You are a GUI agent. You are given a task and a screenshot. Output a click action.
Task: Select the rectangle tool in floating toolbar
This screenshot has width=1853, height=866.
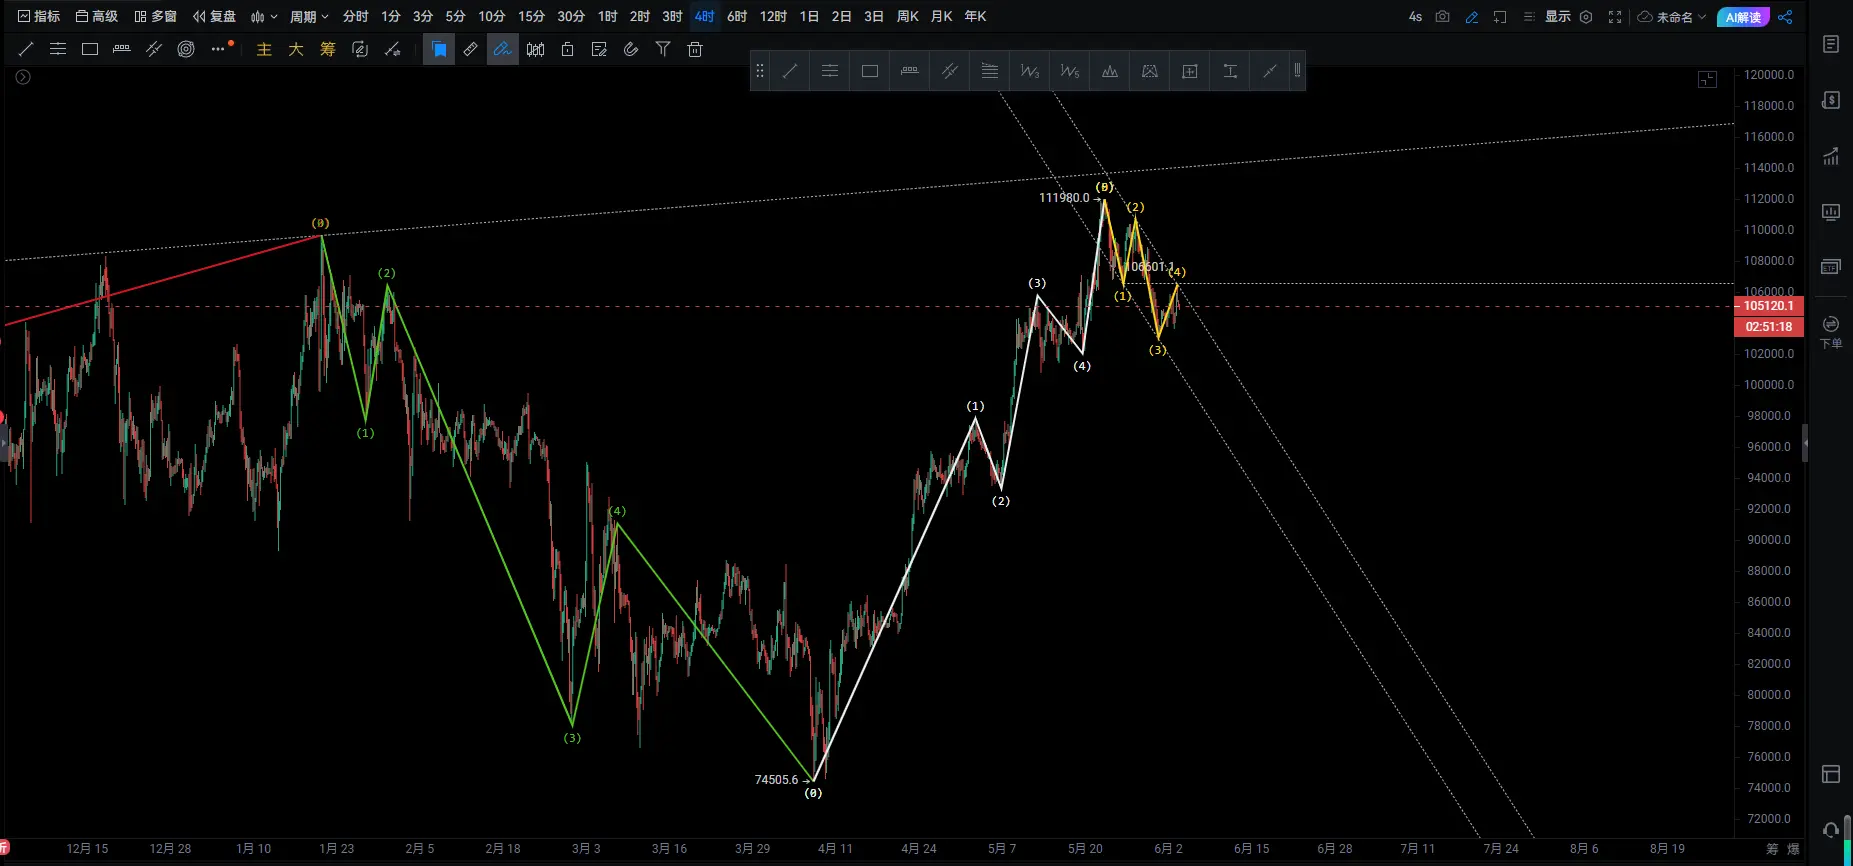870,71
